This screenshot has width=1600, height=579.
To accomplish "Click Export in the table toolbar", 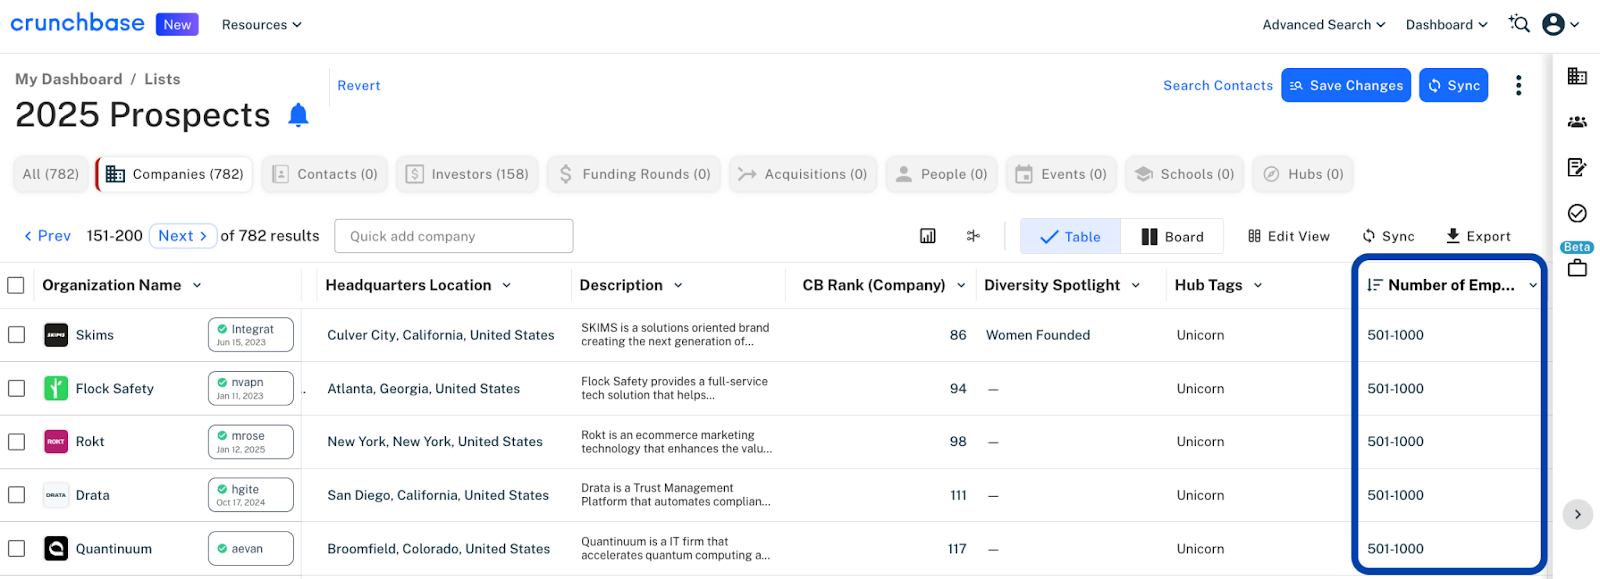I will pyautogui.click(x=1478, y=236).
